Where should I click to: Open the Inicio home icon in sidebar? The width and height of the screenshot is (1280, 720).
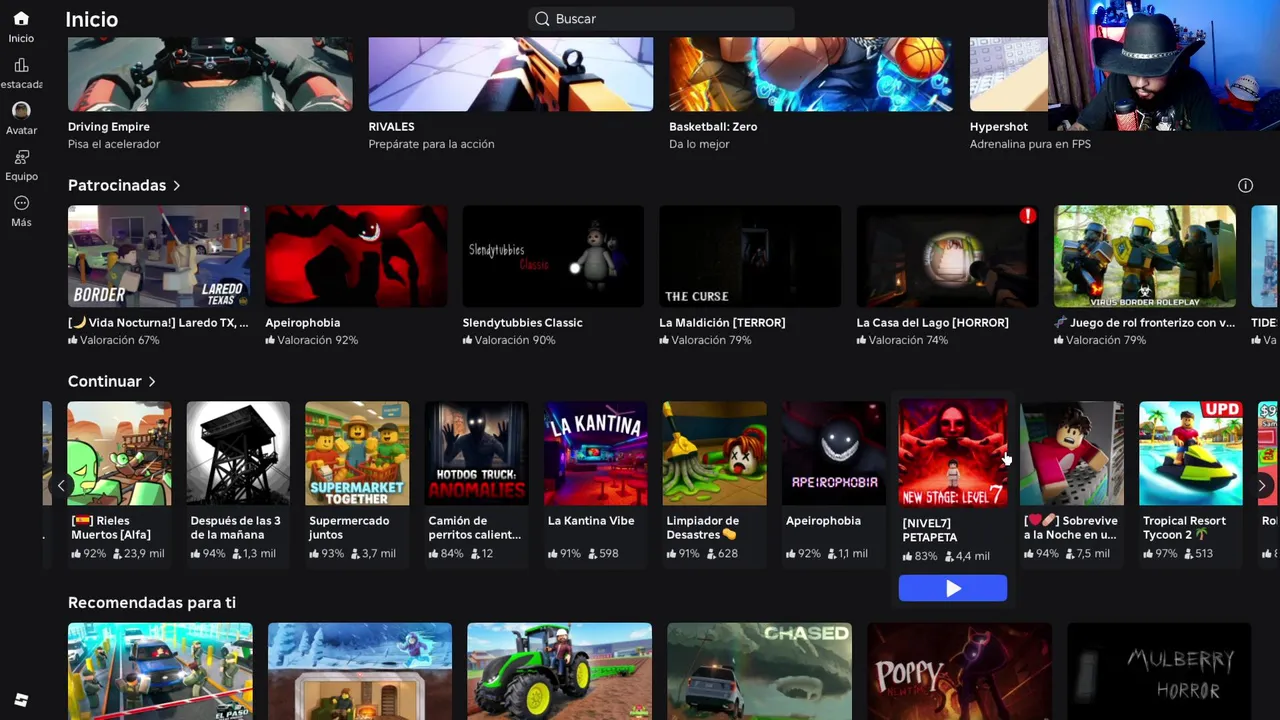[21, 19]
